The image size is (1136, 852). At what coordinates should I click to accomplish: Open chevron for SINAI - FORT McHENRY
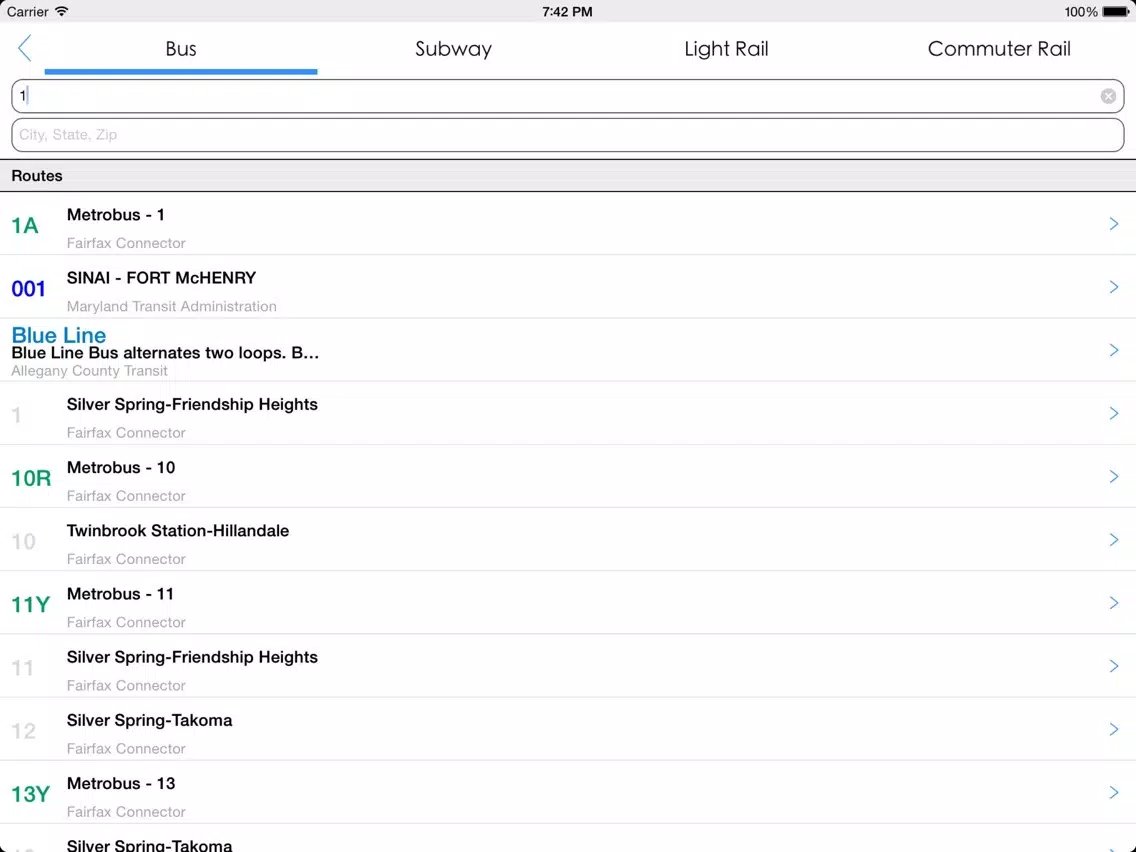click(x=1114, y=287)
